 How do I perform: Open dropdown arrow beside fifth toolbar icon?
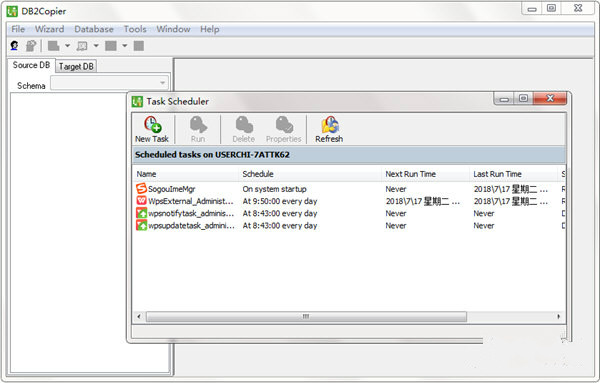(x=125, y=46)
